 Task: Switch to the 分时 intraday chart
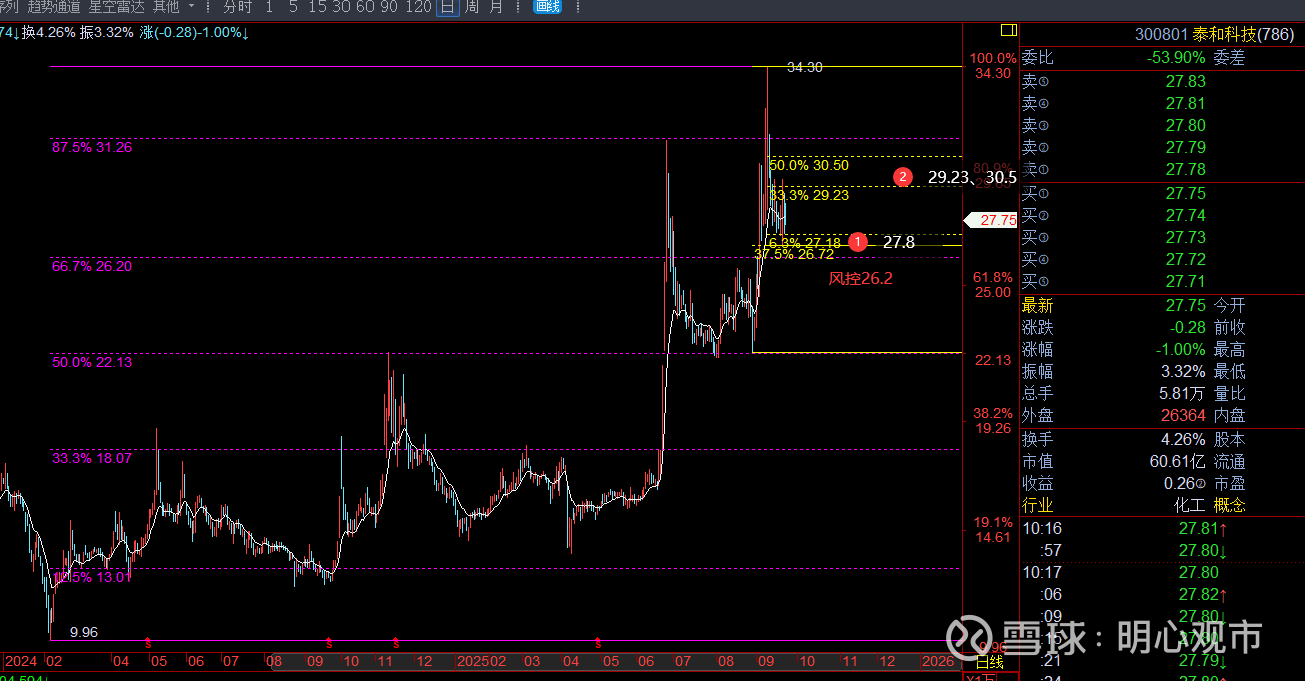237,7
